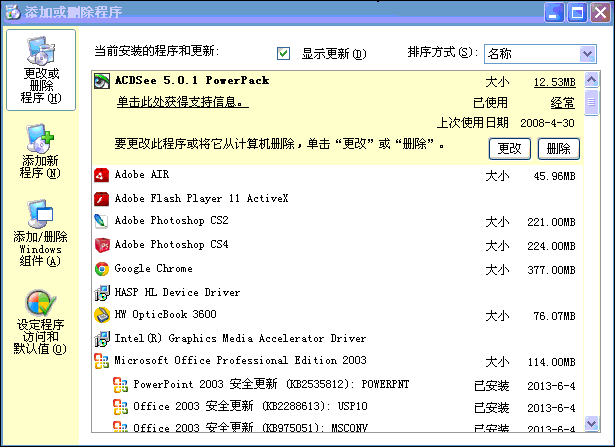Click the 45.96MB size value
This screenshot has width=615, height=447.
pos(554,176)
